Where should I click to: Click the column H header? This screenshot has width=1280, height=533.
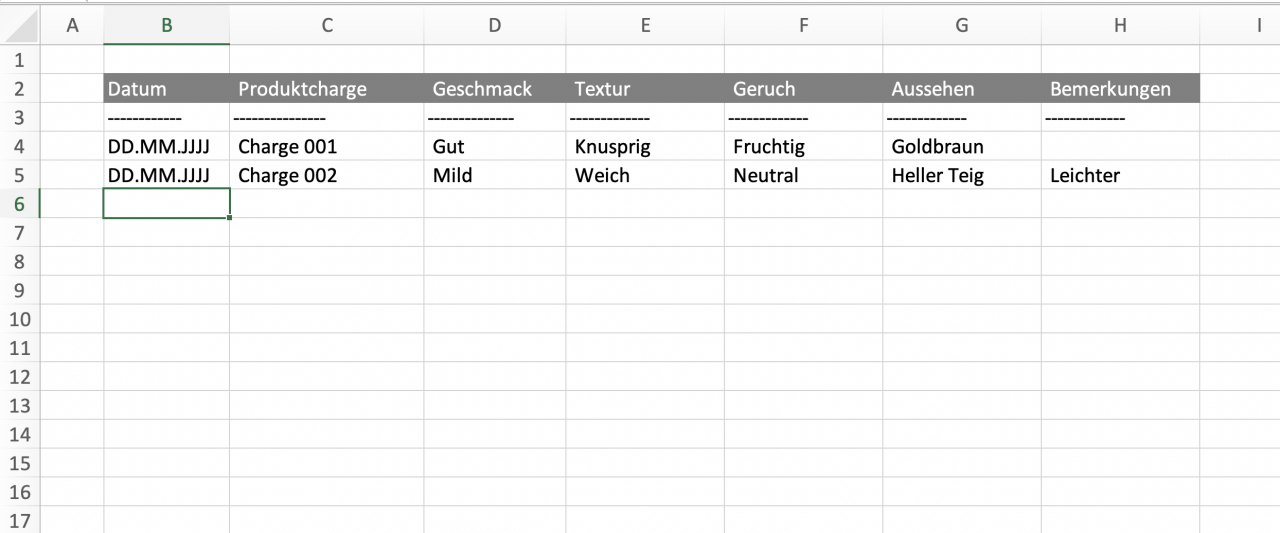1119,27
